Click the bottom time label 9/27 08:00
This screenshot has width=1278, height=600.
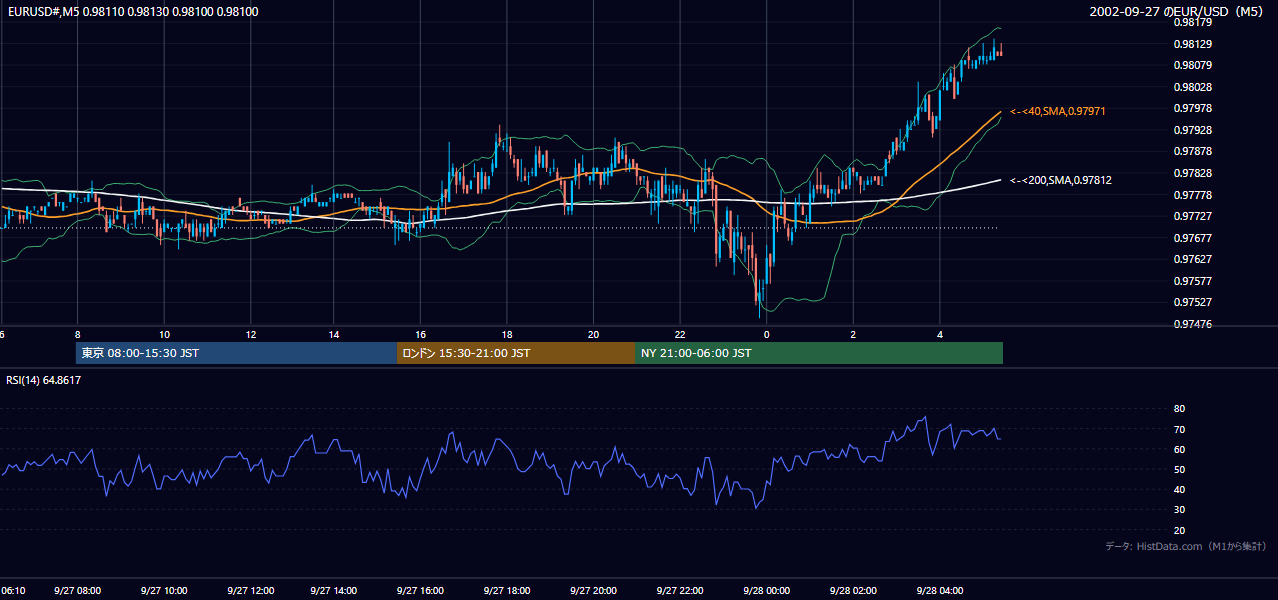(77, 591)
